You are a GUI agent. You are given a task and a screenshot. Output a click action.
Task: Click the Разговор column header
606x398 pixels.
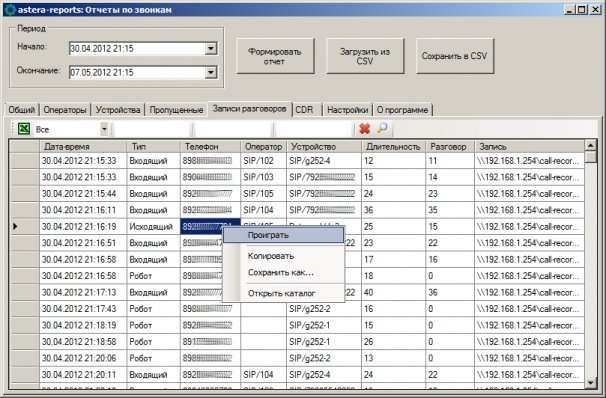(450, 146)
